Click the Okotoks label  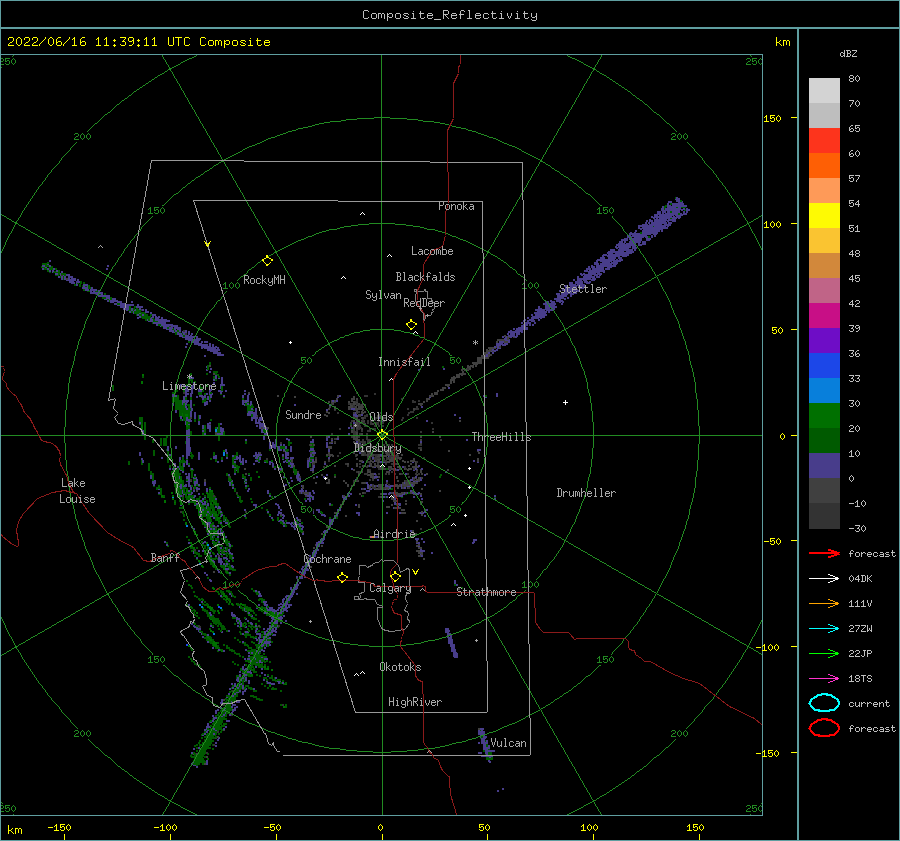[400, 666]
